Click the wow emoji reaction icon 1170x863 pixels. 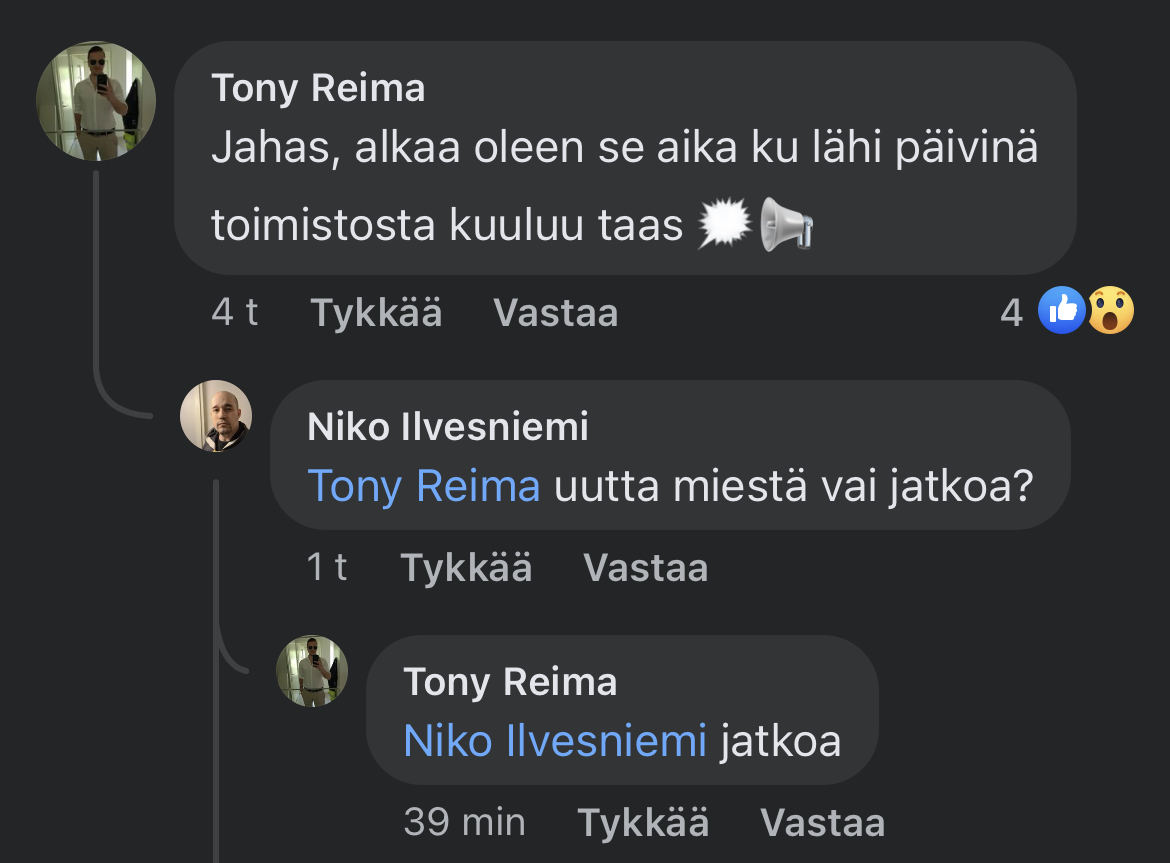[x=1110, y=311]
